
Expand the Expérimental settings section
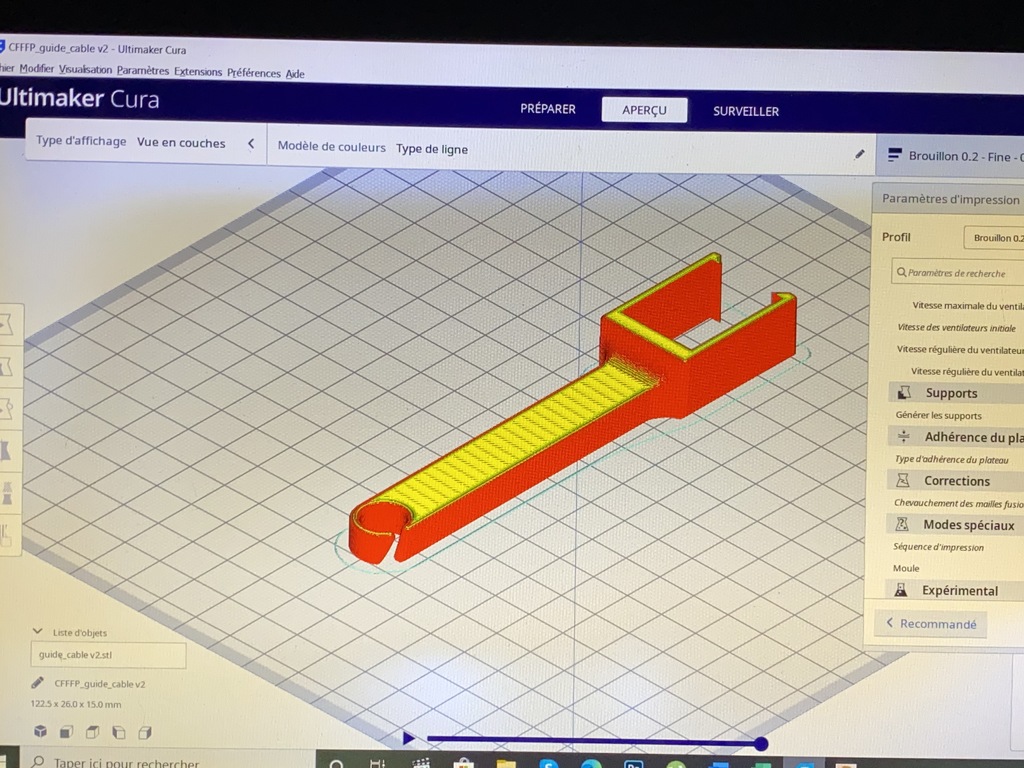[x=953, y=590]
